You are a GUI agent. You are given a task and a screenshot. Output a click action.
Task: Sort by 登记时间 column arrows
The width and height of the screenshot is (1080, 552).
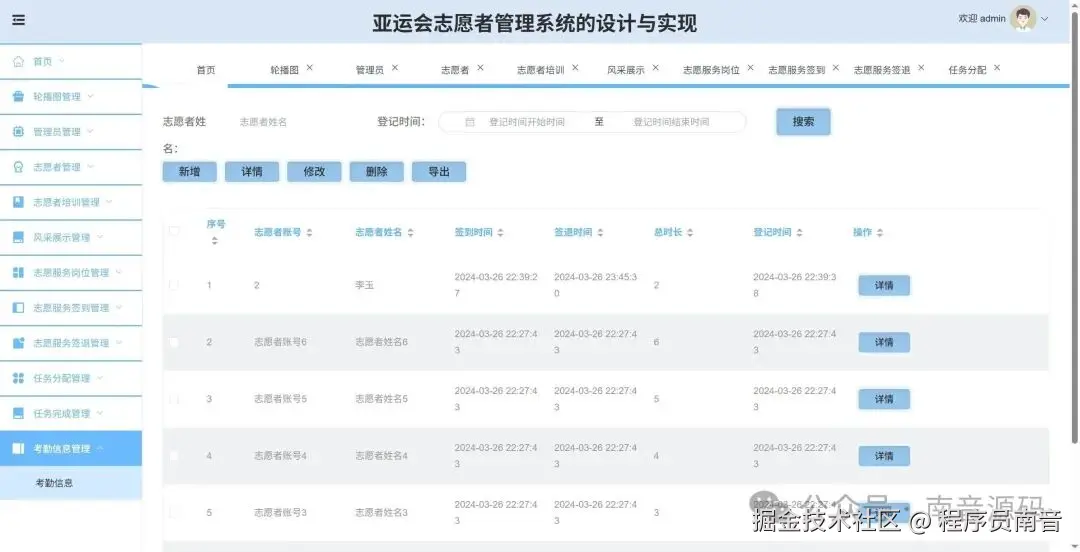coord(800,233)
